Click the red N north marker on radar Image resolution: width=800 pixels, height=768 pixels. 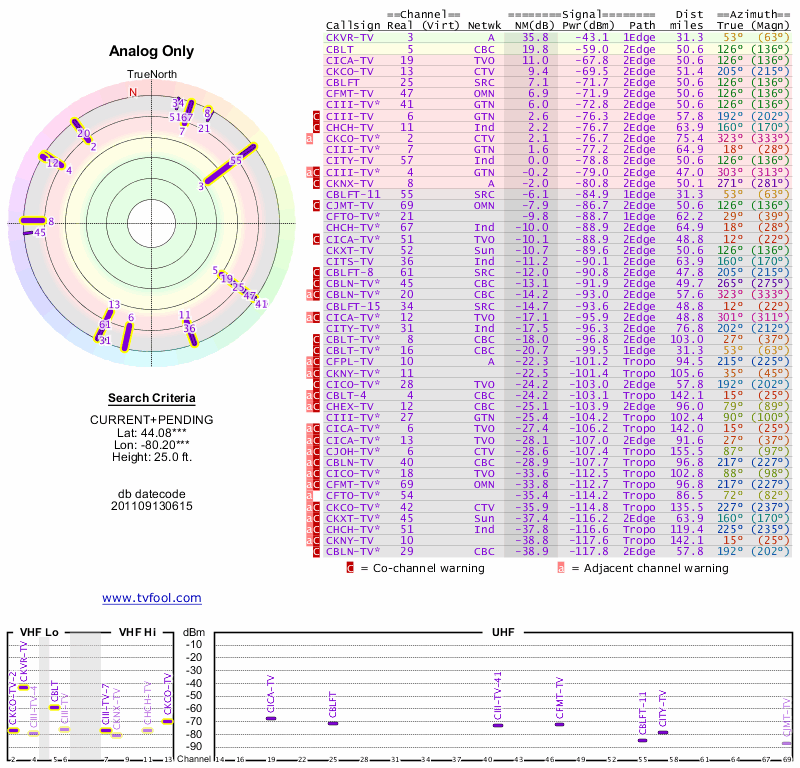pos(132,93)
